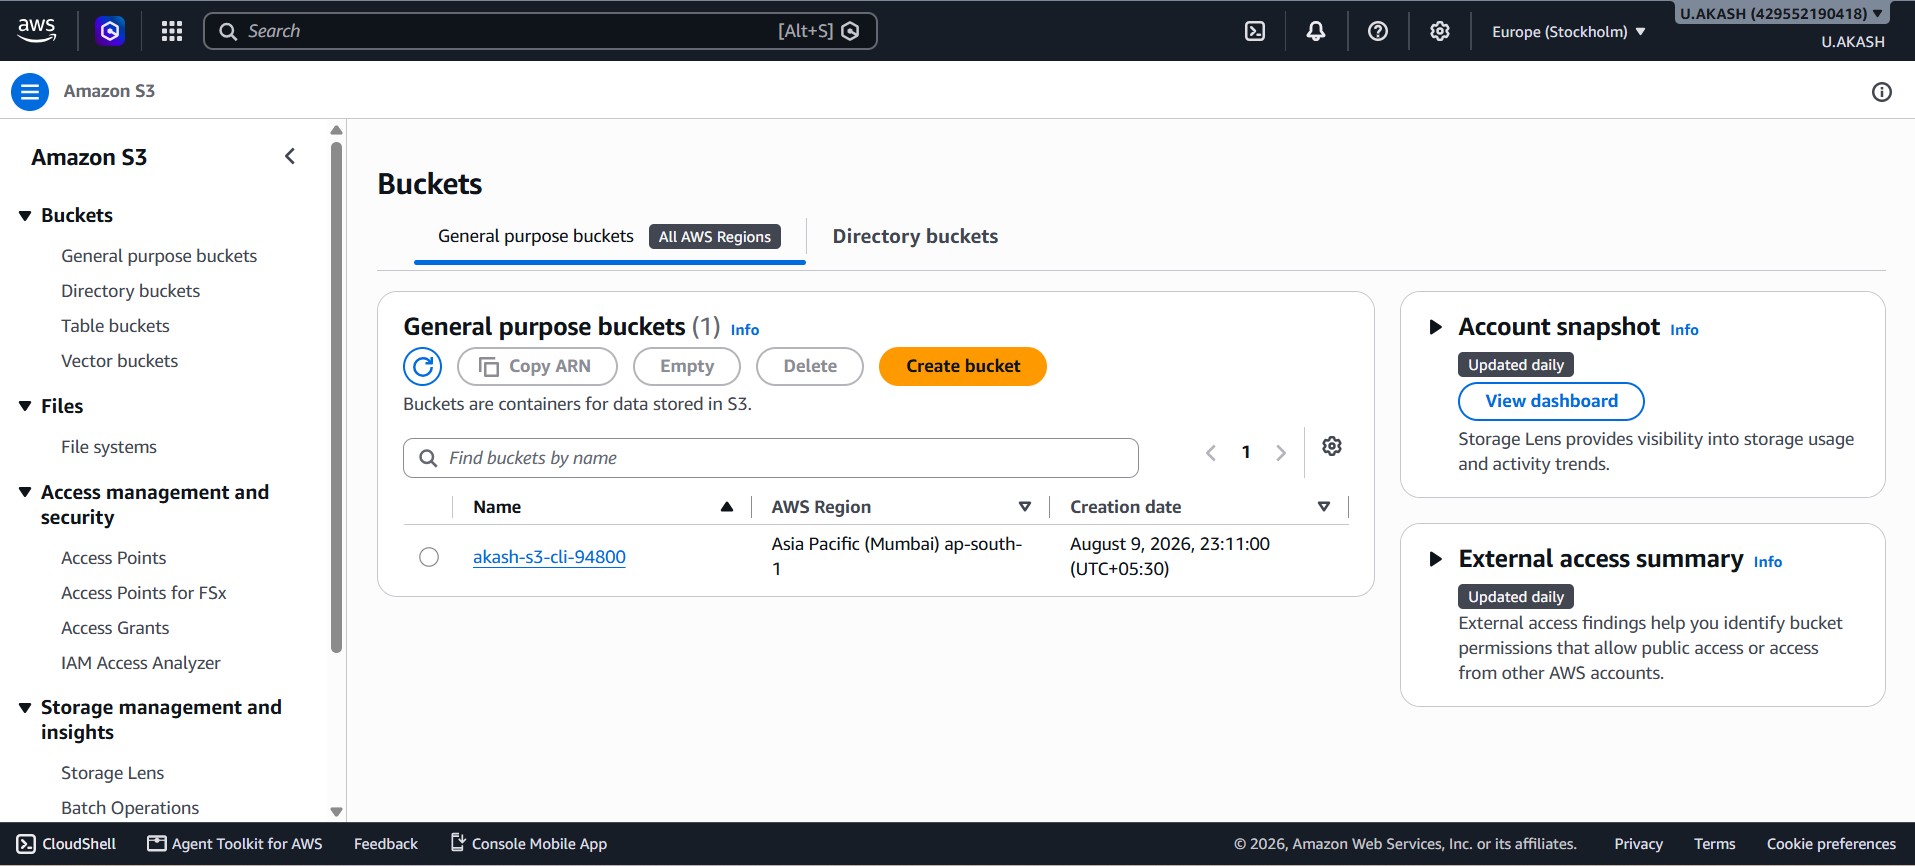Click the purple Amazon Q icon in the header
The width and height of the screenshot is (1915, 866).
click(x=110, y=31)
